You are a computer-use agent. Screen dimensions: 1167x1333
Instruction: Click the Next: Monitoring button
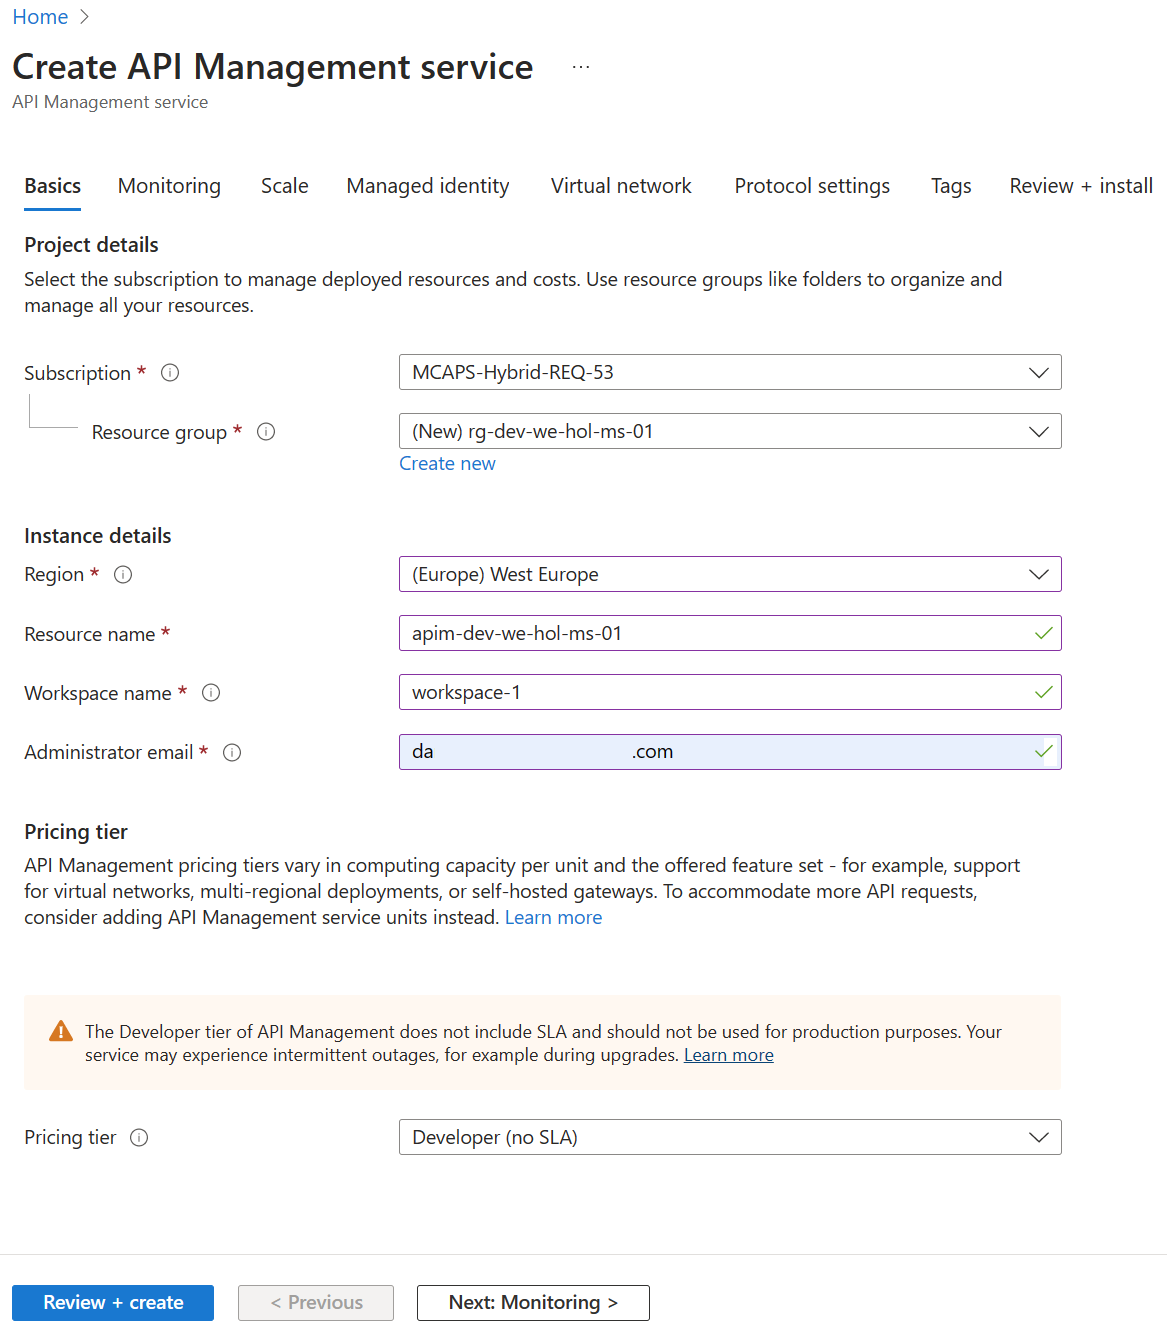coord(533,1303)
